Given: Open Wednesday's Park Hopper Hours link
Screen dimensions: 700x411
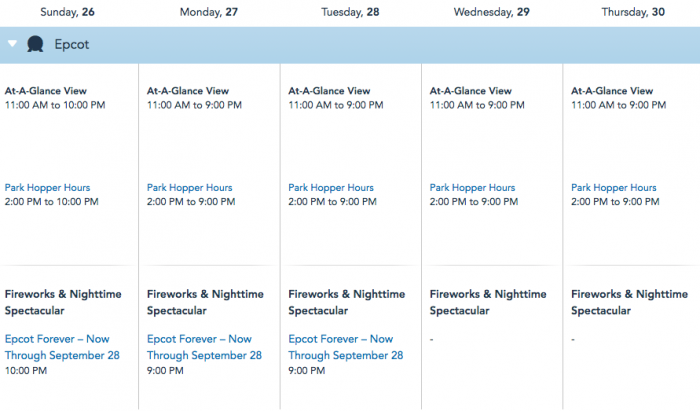Looking at the screenshot, I should 473,187.
